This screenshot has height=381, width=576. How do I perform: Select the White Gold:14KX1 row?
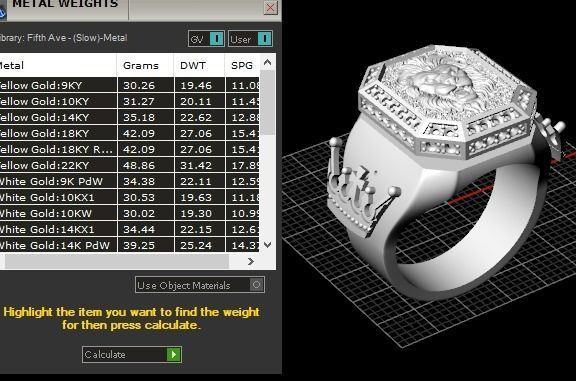(x=129, y=229)
